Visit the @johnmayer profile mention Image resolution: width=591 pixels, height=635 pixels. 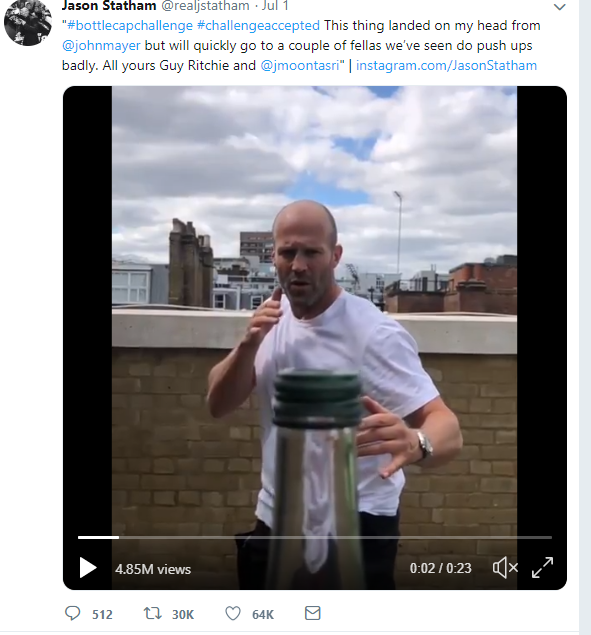click(101, 45)
